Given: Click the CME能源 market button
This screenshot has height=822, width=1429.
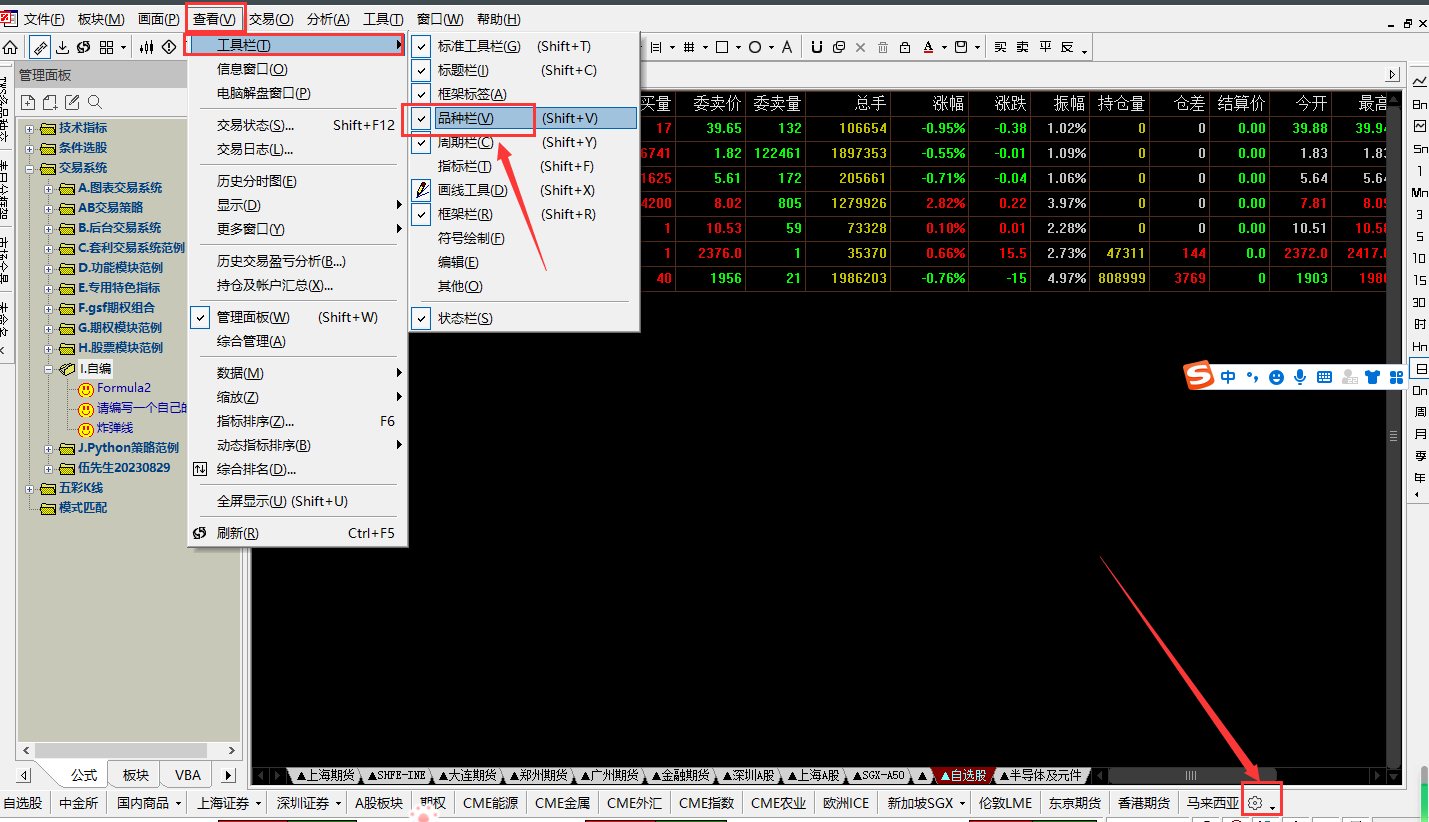Looking at the screenshot, I should pos(490,803).
